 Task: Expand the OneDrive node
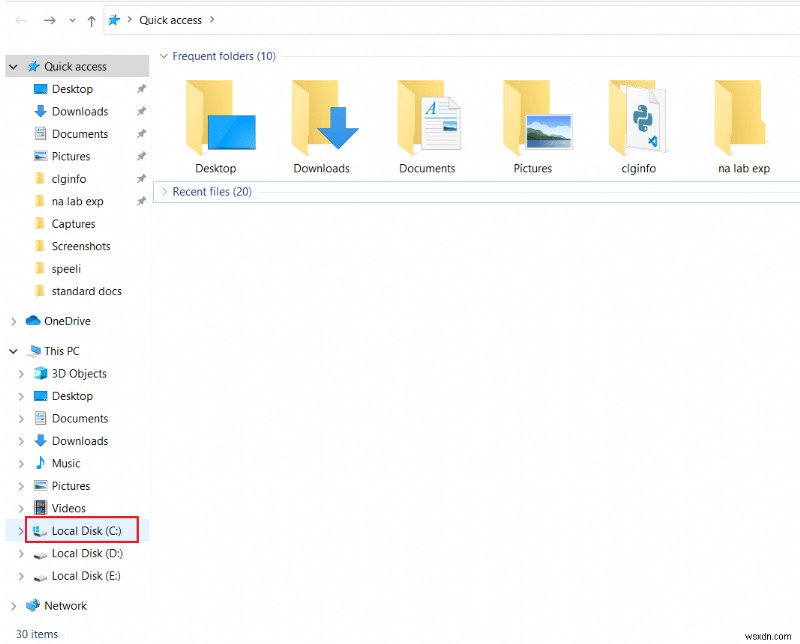click(x=13, y=321)
